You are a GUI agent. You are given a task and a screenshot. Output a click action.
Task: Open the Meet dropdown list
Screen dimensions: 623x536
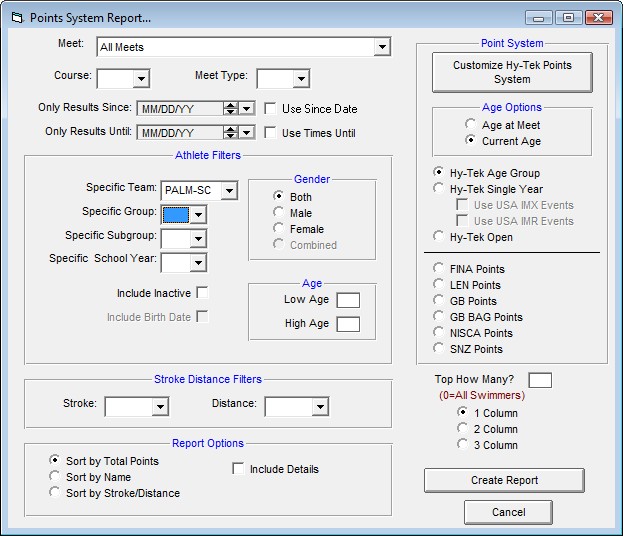[x=382, y=47]
